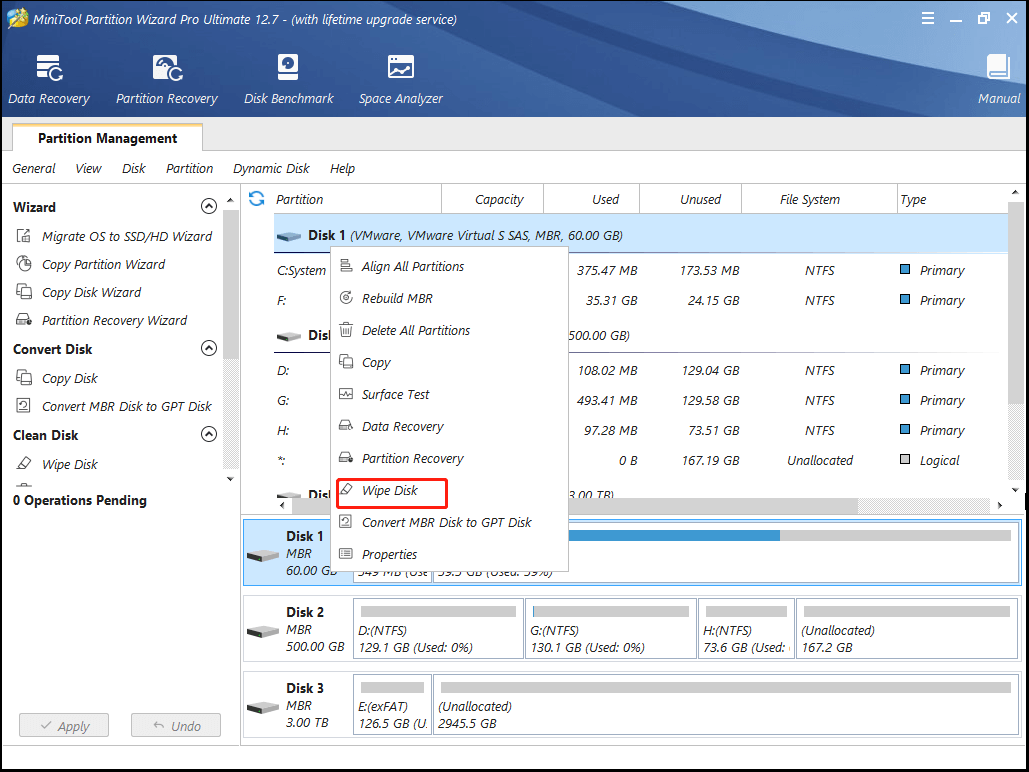Screen dimensions: 1029x772
Task: Click the Undo button
Action: click(176, 725)
